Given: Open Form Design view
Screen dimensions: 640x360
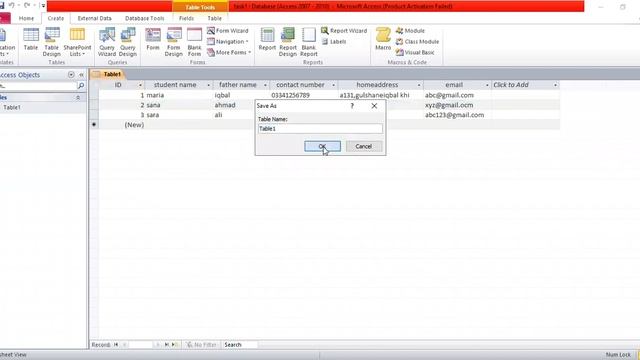Looking at the screenshot, I should click(173, 42).
